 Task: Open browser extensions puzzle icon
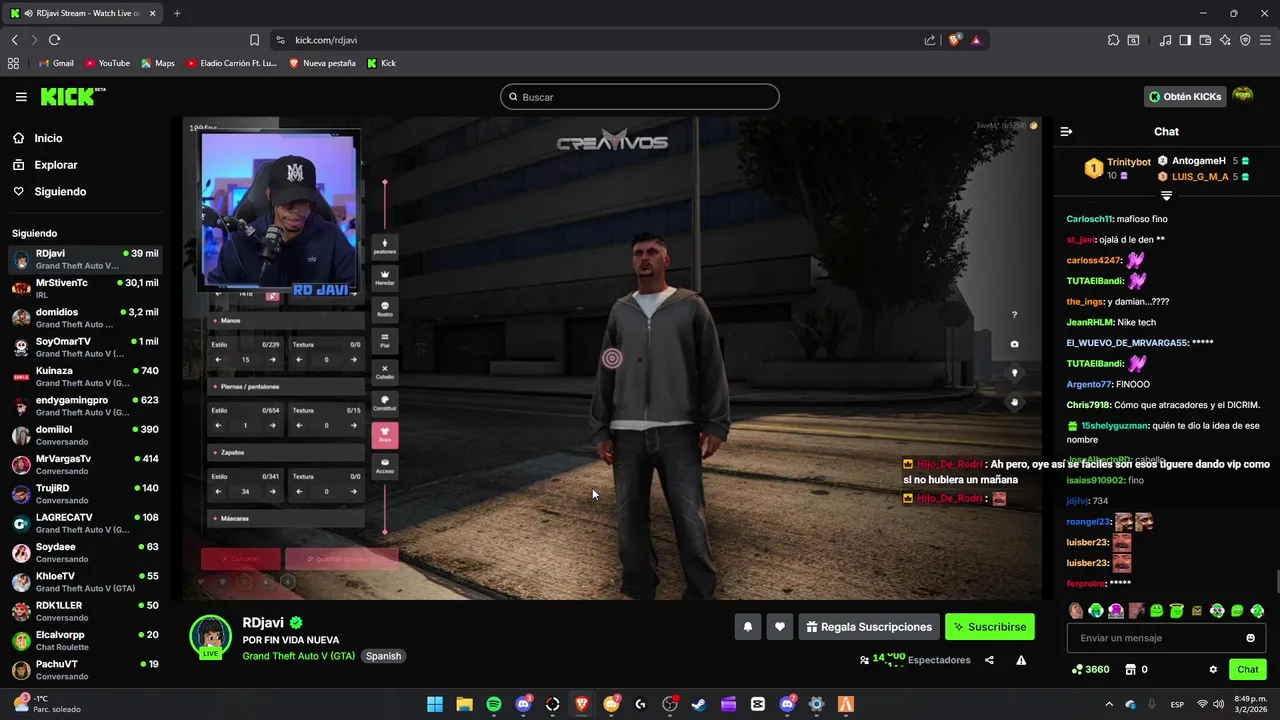[1113, 40]
